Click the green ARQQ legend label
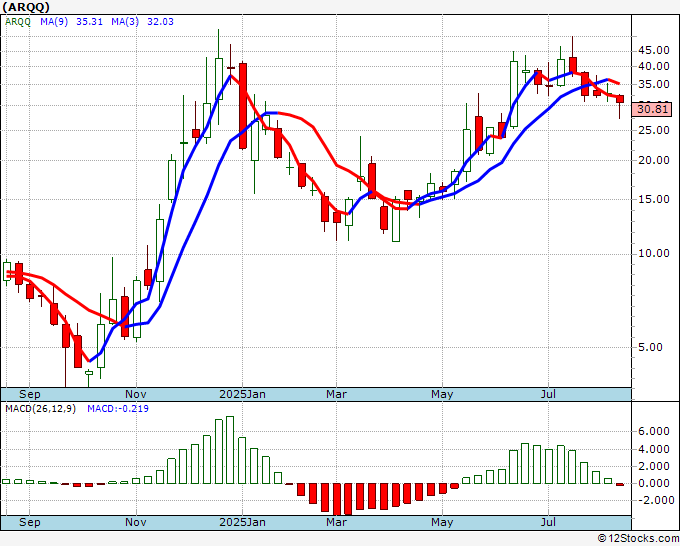This screenshot has height=546, width=680. click(18, 22)
